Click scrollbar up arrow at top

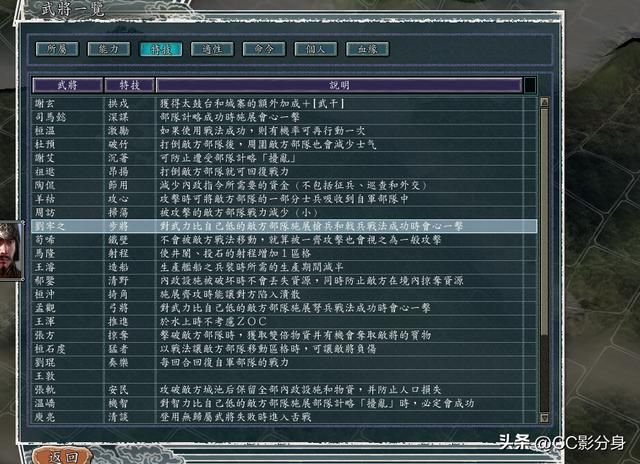[x=545, y=102]
